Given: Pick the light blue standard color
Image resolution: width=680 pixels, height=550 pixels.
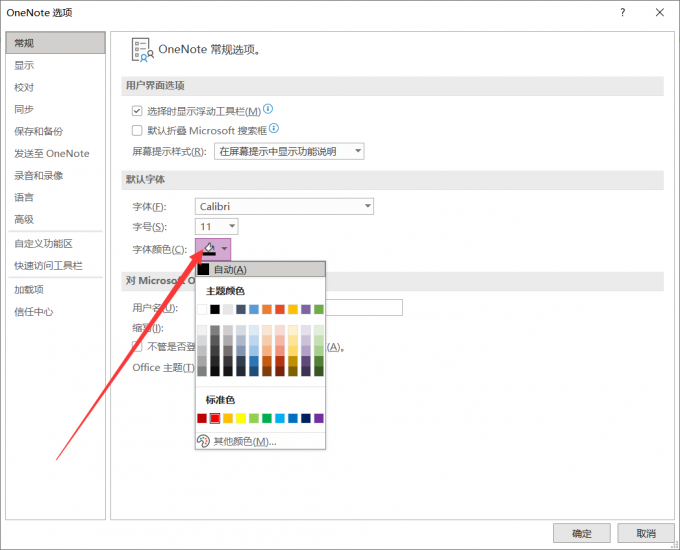Looking at the screenshot, I should pyautogui.click(x=280, y=418).
